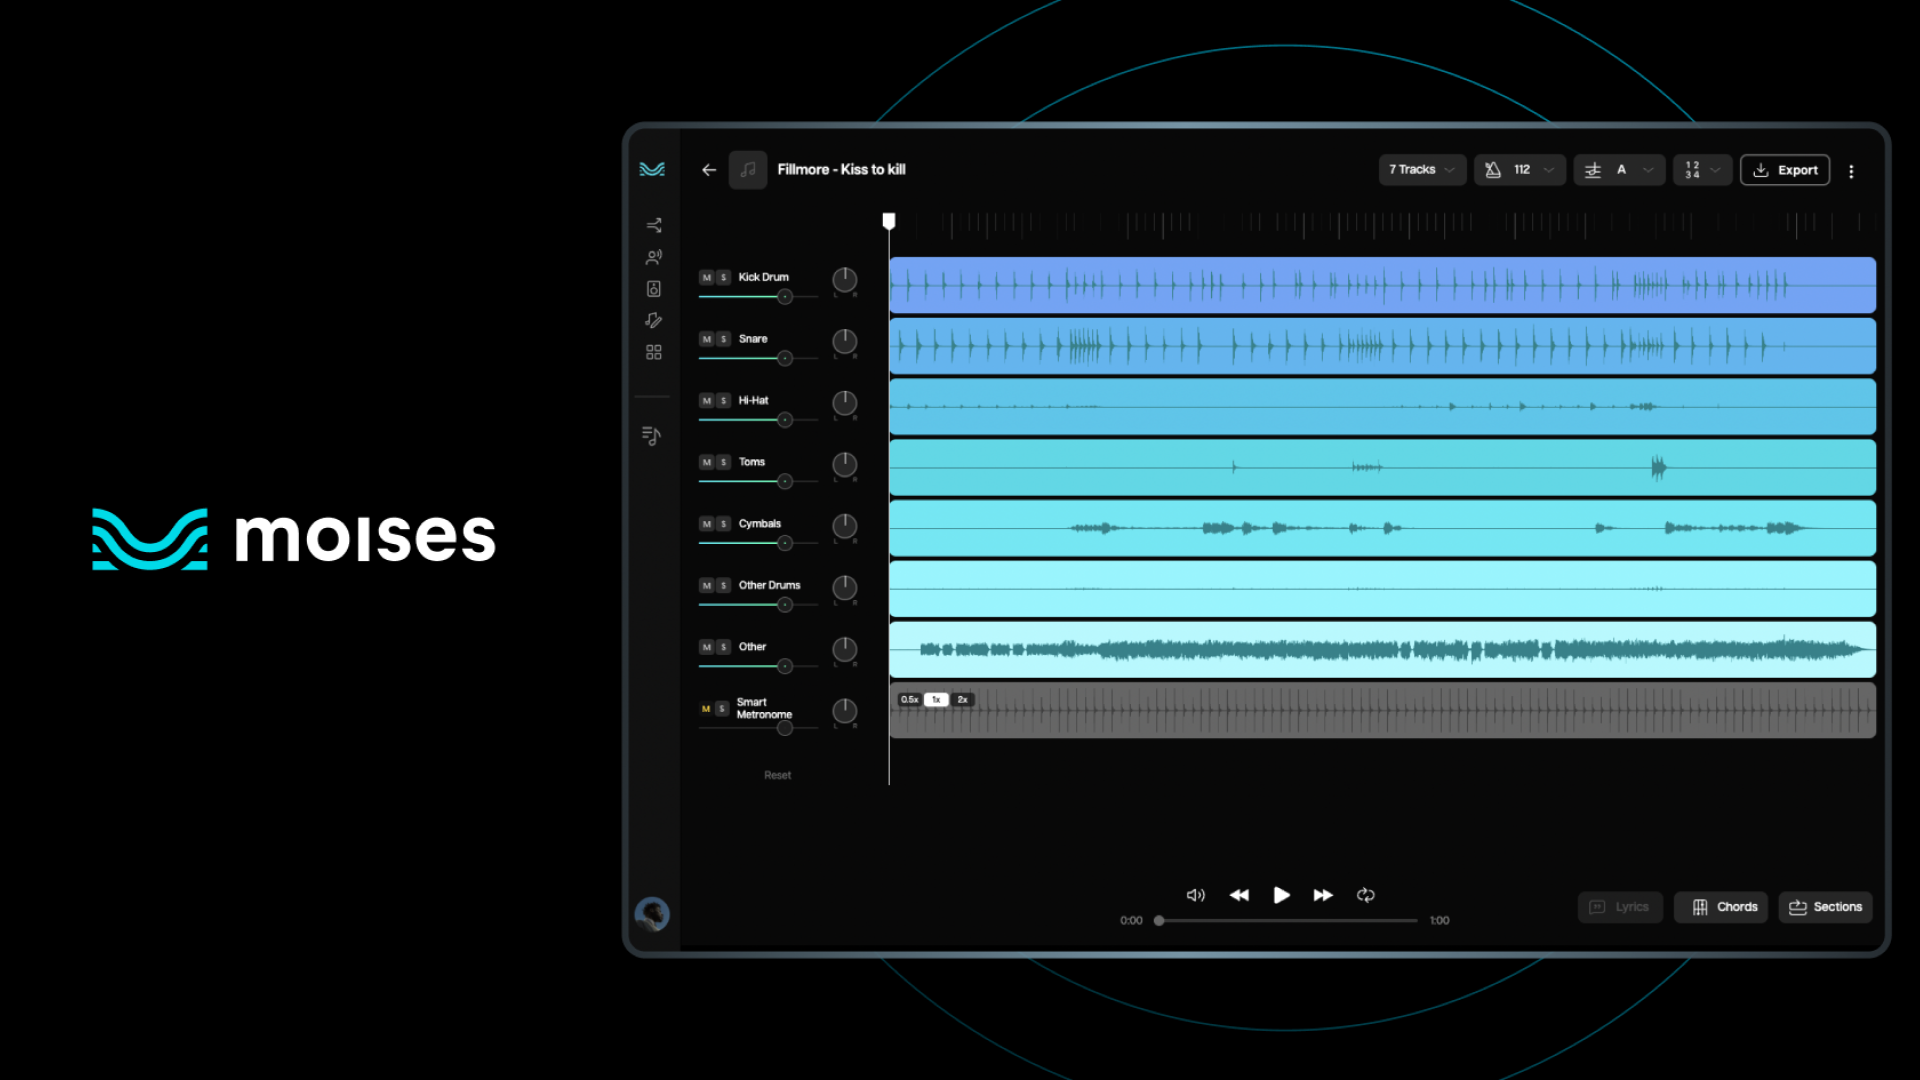Screen dimensions: 1920x1080
Task: Mute the Kick Drum track
Action: tap(707, 278)
